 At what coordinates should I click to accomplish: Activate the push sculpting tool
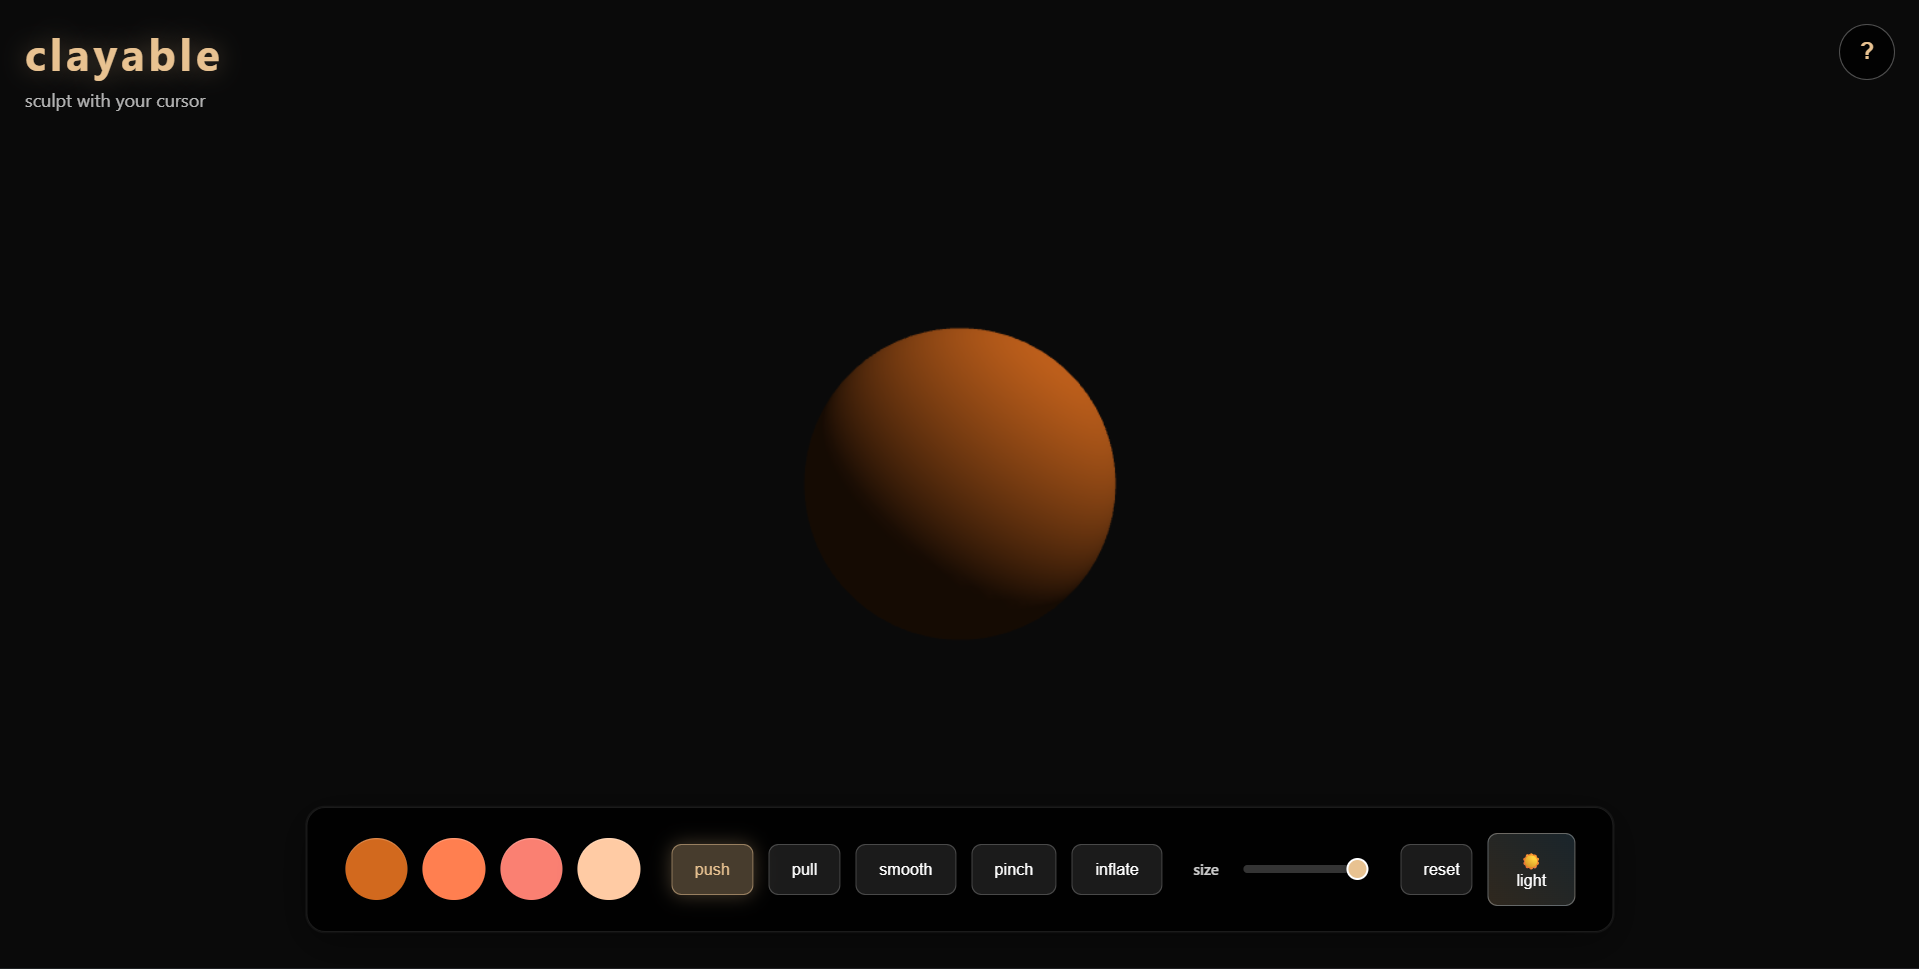coord(712,869)
